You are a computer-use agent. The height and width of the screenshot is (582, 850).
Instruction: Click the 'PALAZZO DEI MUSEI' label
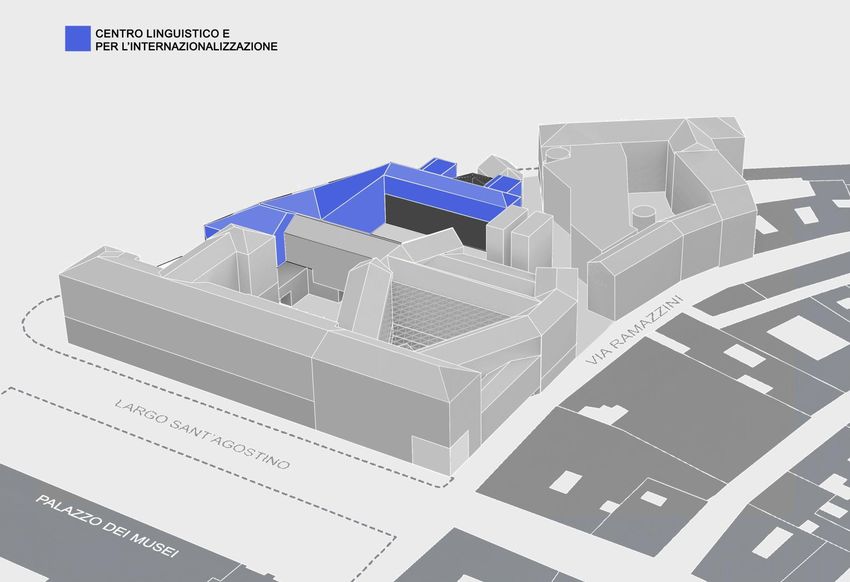[107, 526]
